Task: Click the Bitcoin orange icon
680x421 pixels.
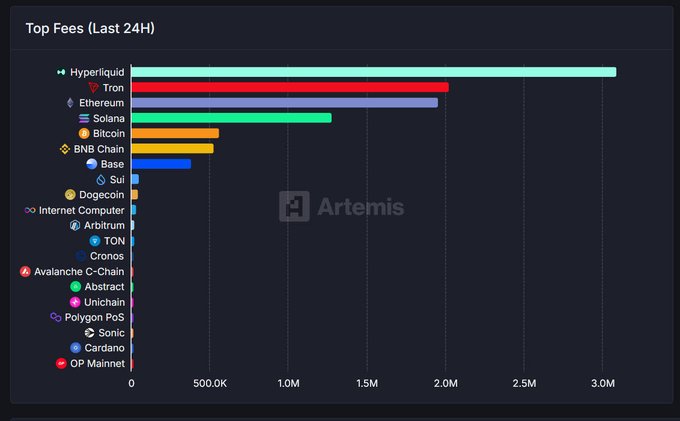Action: click(84, 134)
